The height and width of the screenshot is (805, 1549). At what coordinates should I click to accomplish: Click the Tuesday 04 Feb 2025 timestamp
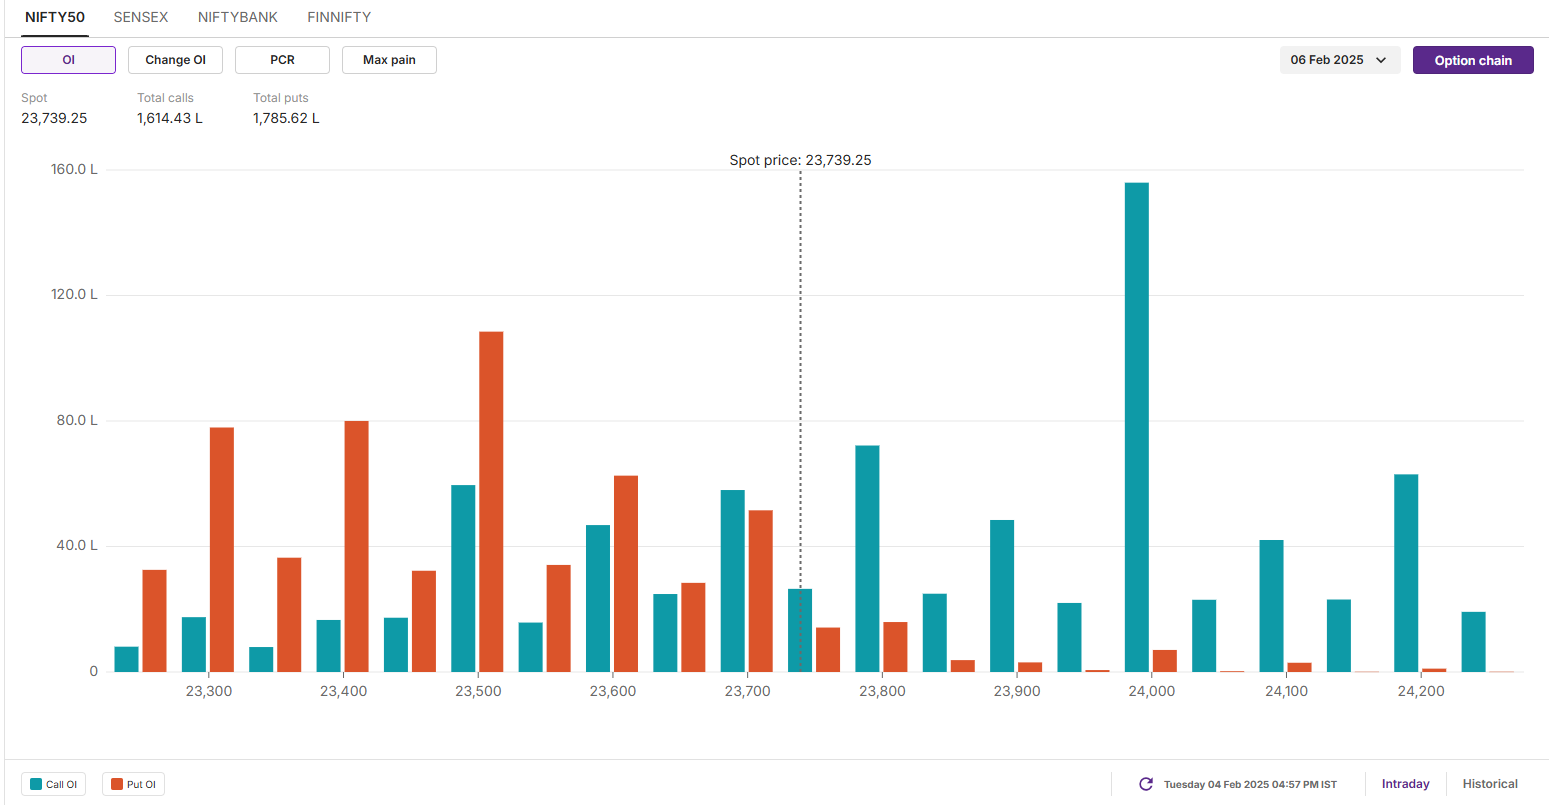tap(1250, 785)
